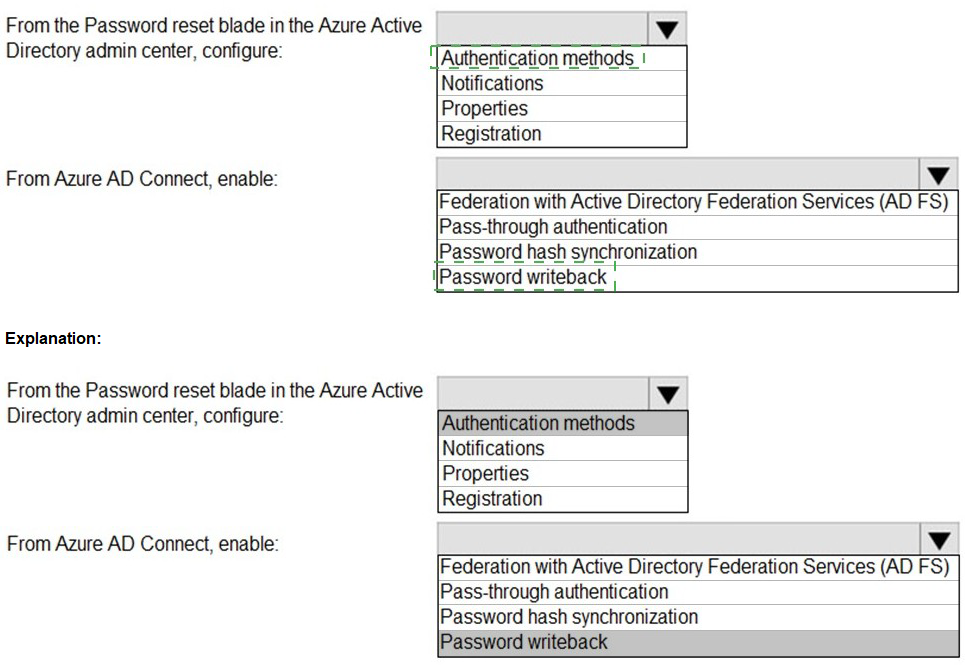Click the green-outlined Password writeback option
The image size is (967, 669).
[x=523, y=277]
